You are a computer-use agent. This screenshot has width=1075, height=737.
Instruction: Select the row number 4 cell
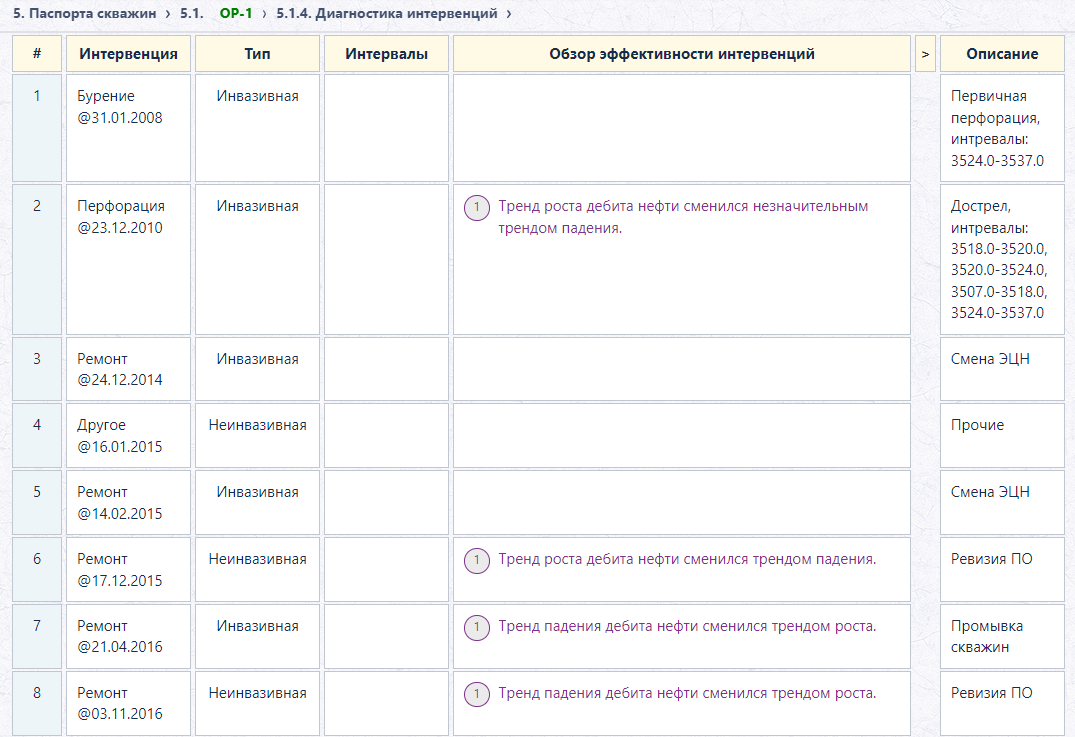[37, 435]
